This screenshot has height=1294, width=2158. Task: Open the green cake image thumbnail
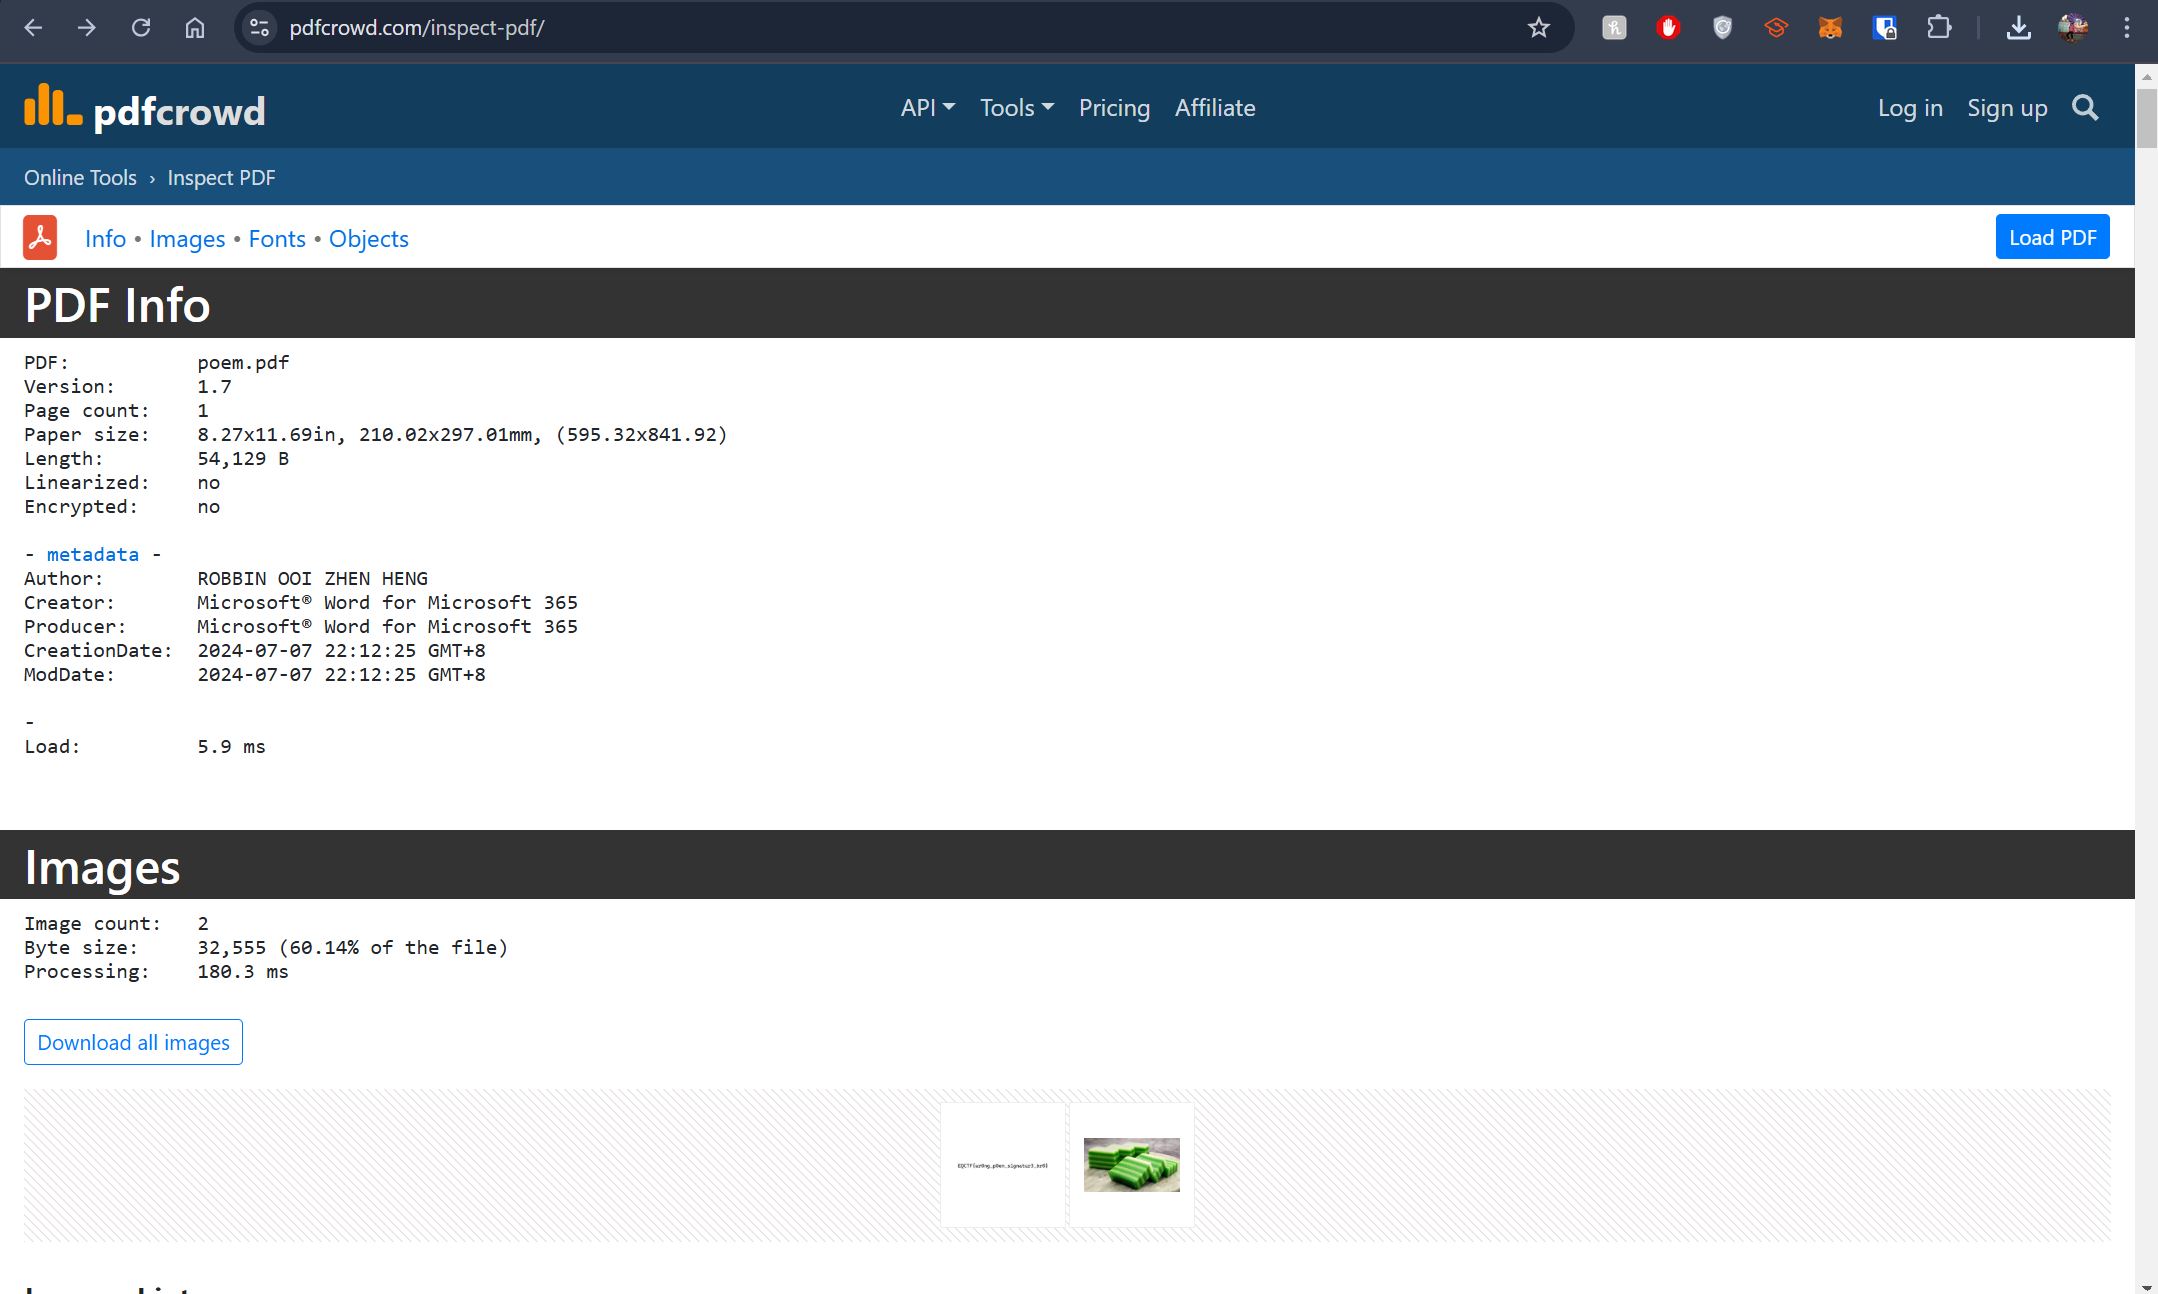[1131, 1164]
